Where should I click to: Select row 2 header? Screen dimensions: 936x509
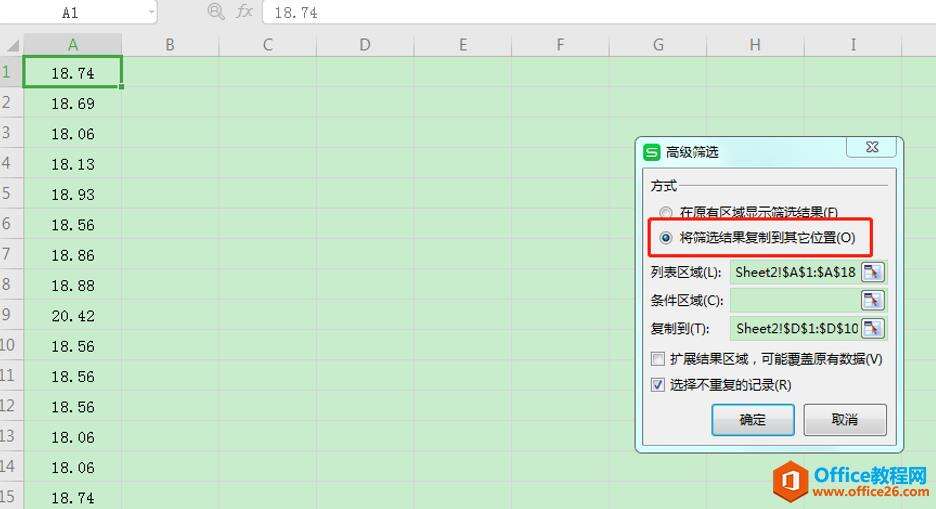11,103
